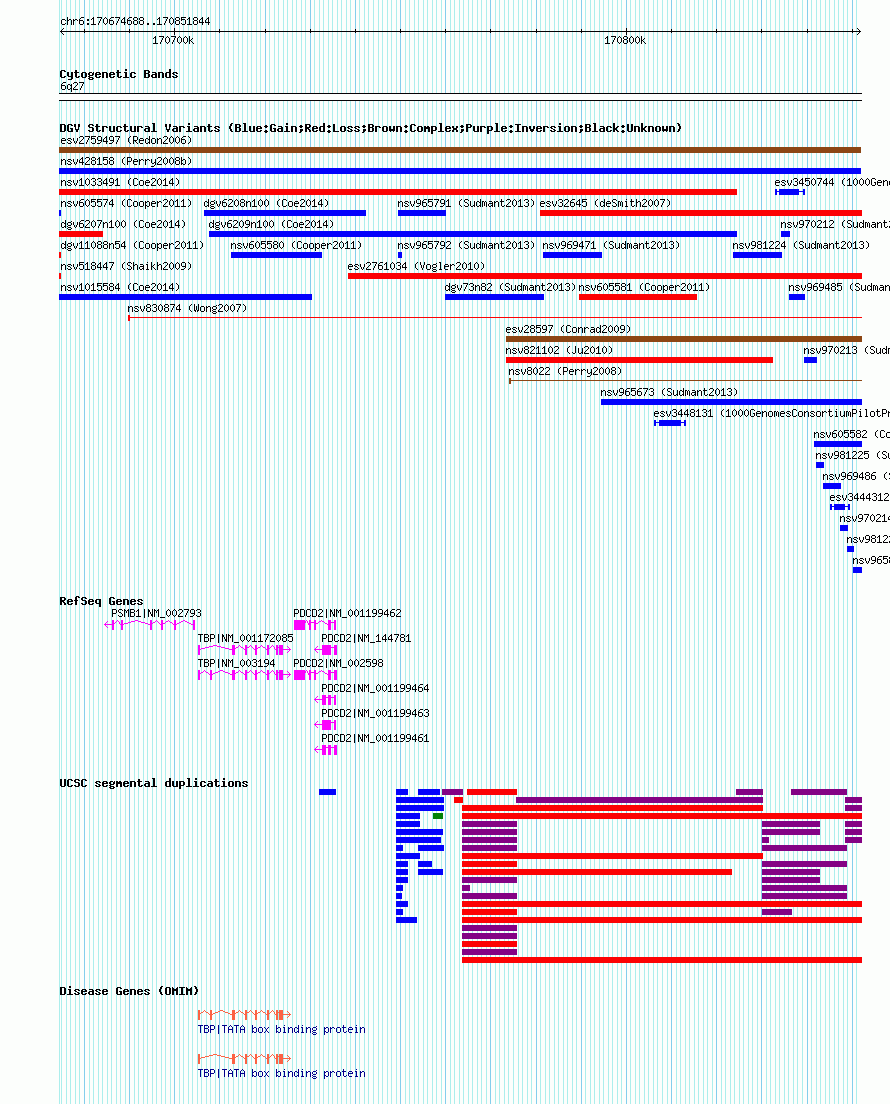The height and width of the screenshot is (1104, 890).
Task: Click the nsv821102 (Ju2010) label
Action: 559,351
